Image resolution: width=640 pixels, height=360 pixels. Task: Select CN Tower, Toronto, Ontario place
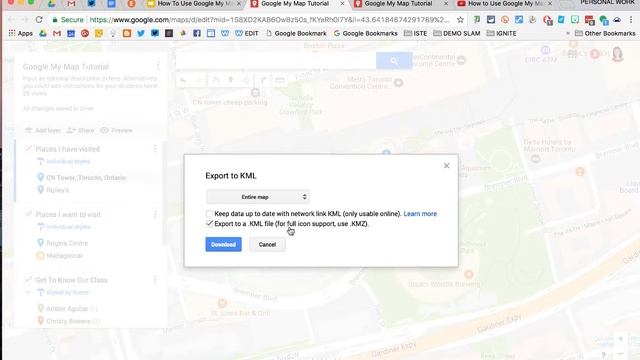(x=86, y=178)
